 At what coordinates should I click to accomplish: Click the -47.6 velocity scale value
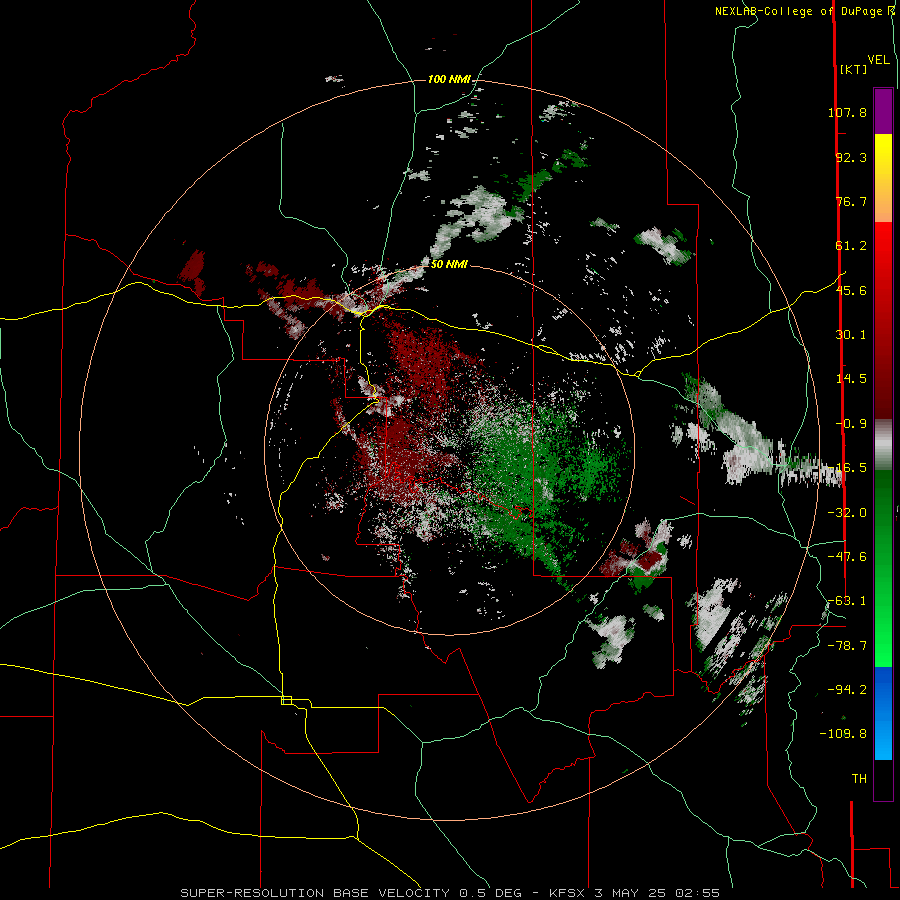coord(847,557)
